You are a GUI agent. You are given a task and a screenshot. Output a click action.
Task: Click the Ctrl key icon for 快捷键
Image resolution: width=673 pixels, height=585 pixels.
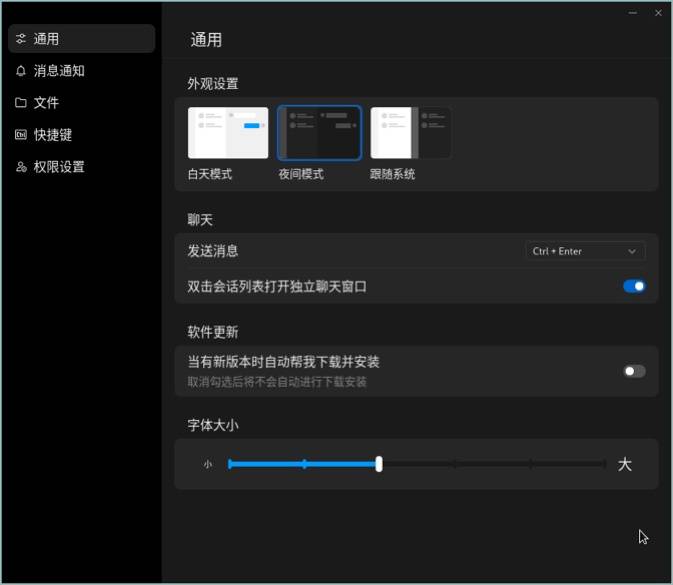[x=21, y=135]
